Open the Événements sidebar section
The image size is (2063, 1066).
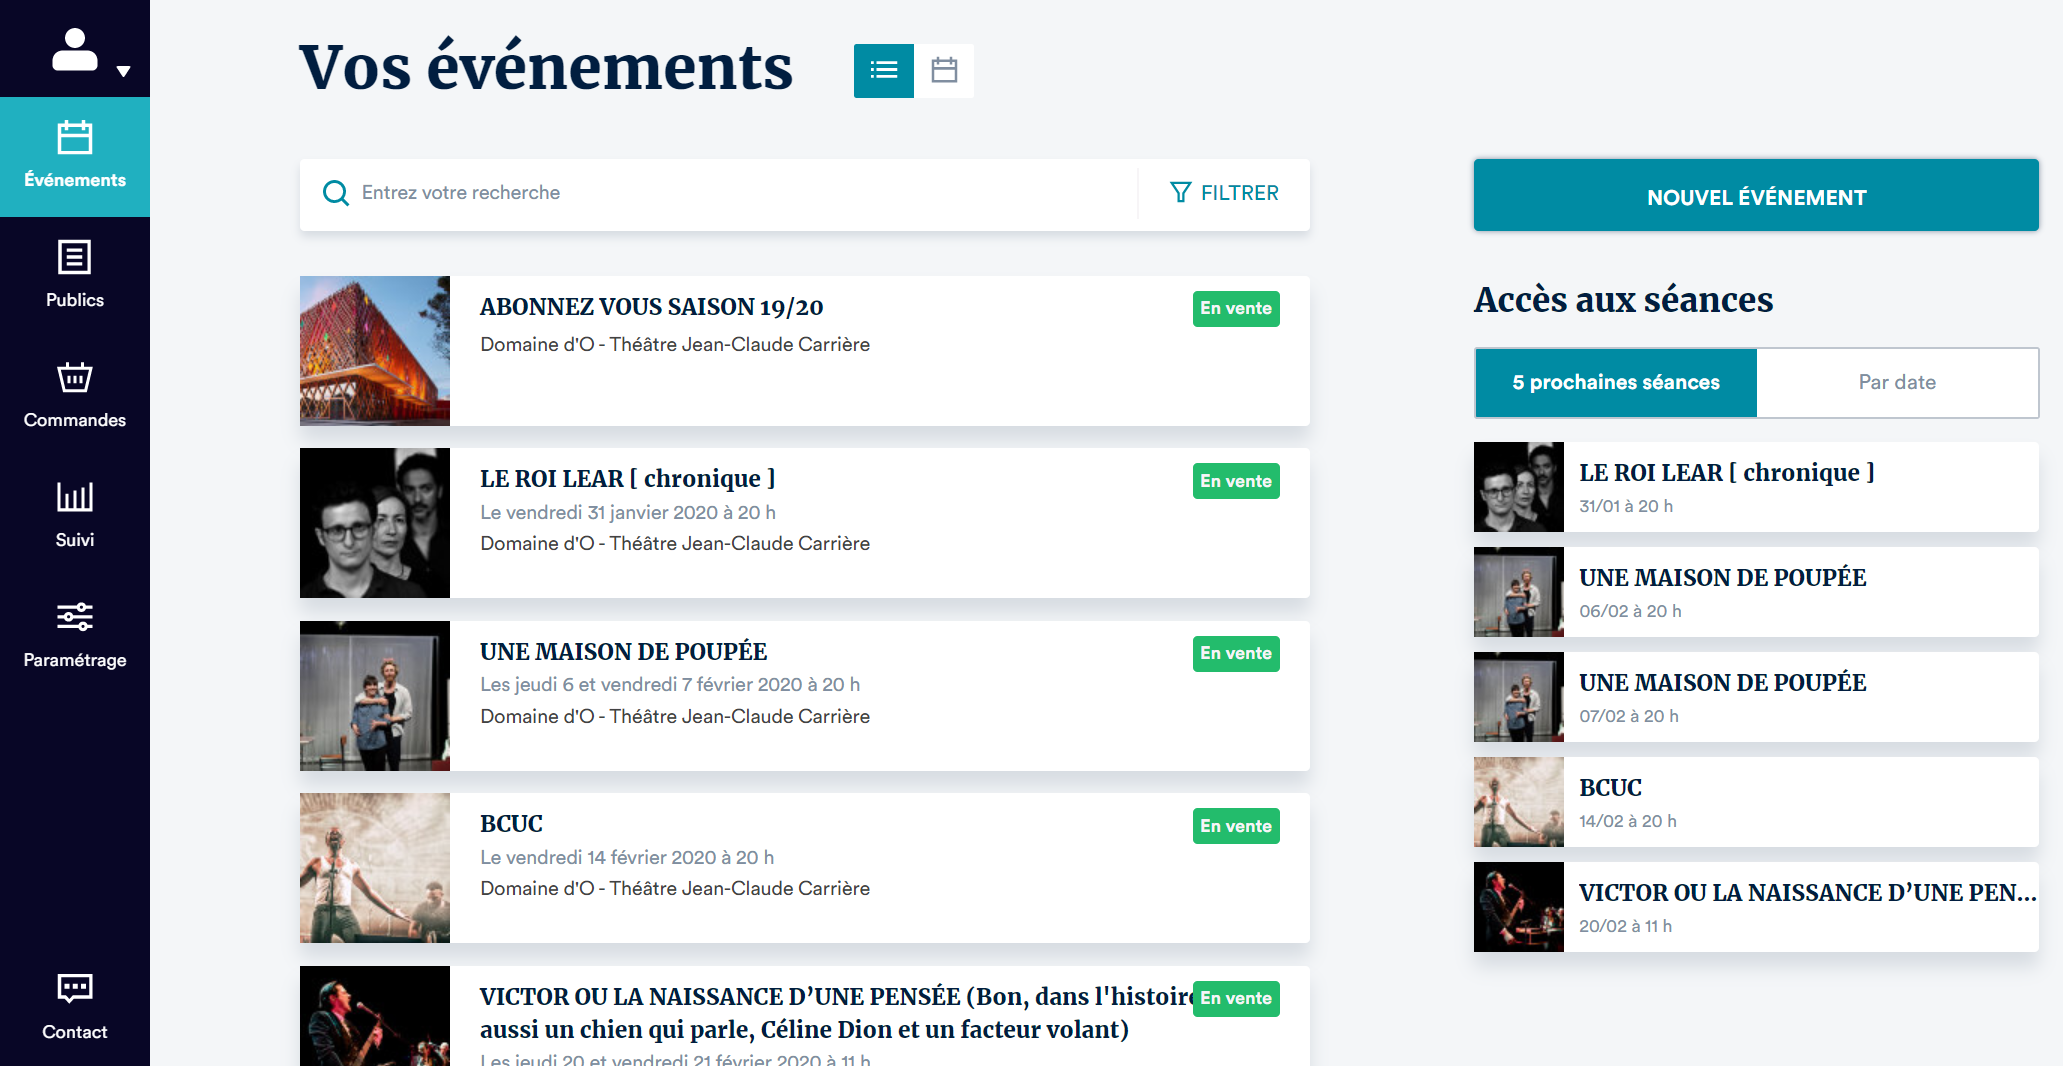coord(75,156)
